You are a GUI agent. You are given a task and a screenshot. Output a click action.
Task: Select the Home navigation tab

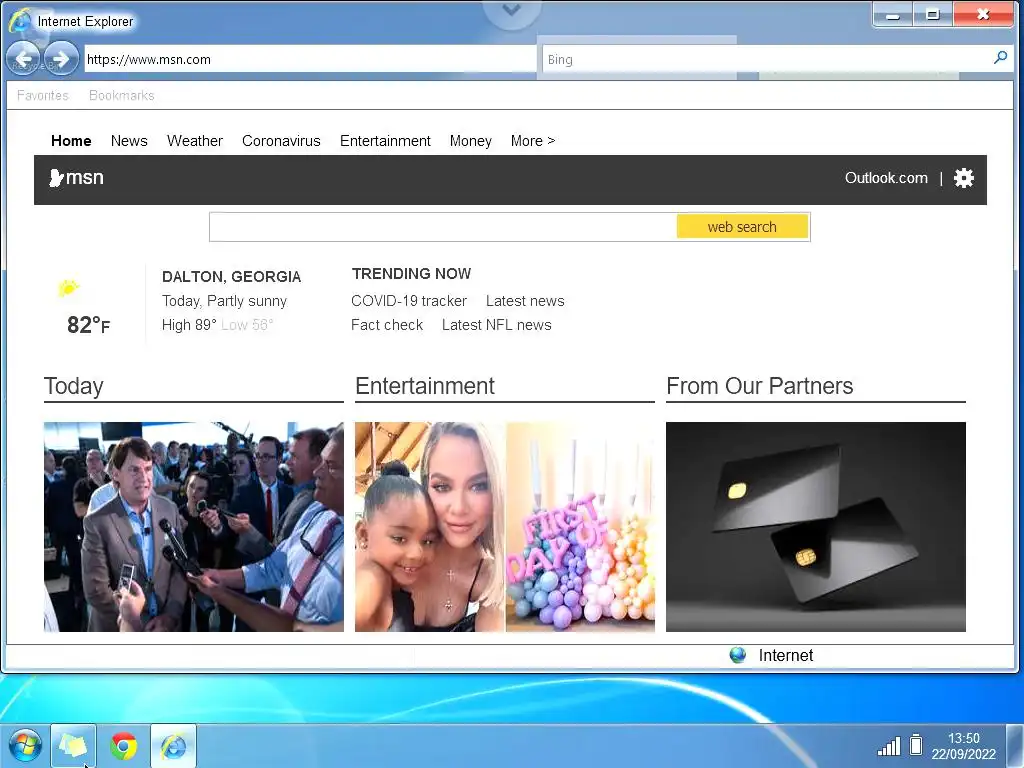pos(71,141)
